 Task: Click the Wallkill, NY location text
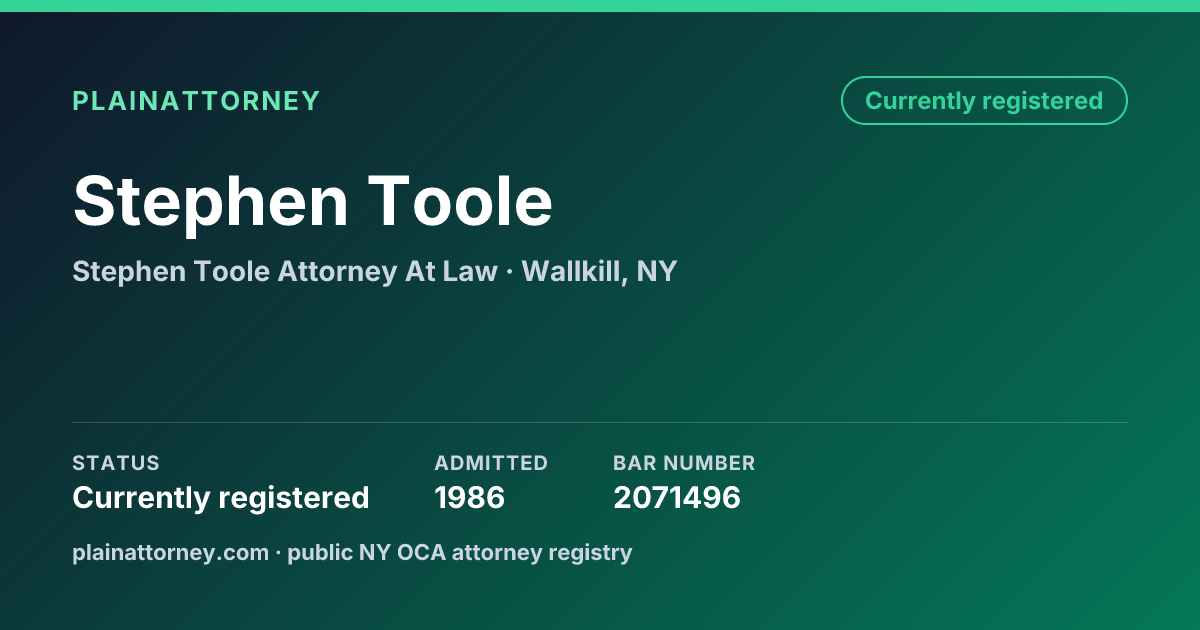pos(599,271)
